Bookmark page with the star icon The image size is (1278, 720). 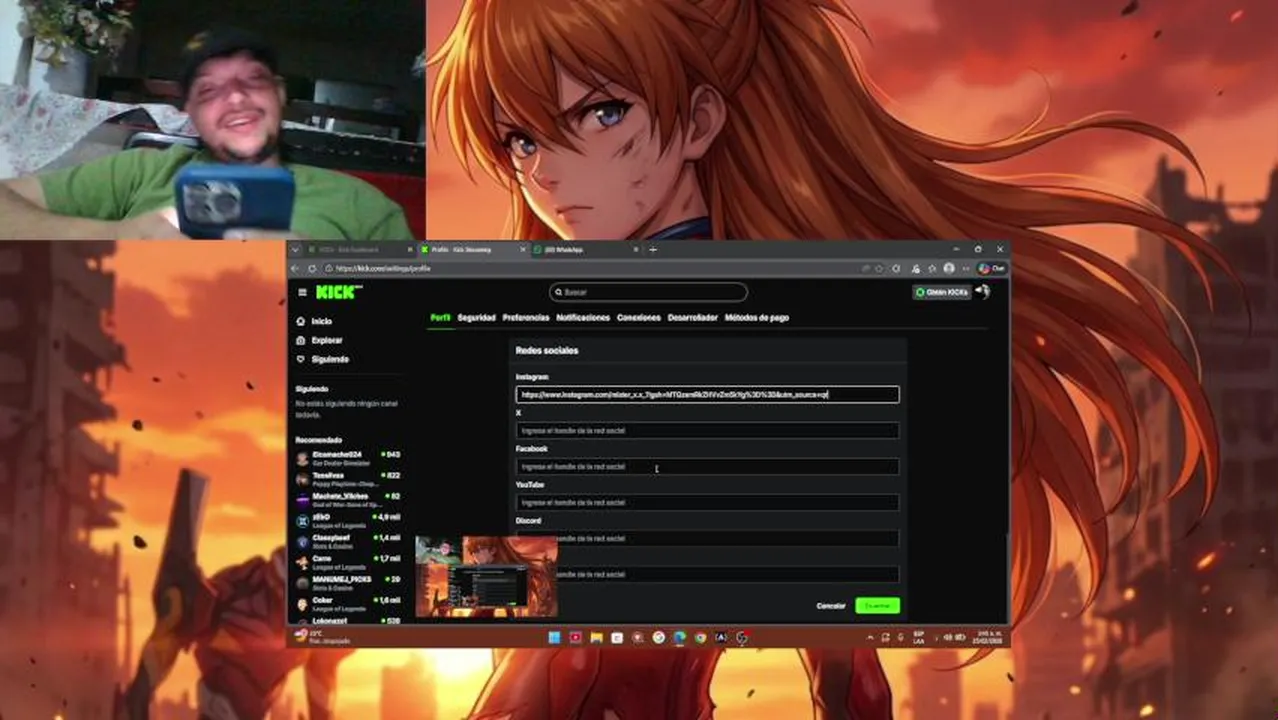[x=879, y=268]
